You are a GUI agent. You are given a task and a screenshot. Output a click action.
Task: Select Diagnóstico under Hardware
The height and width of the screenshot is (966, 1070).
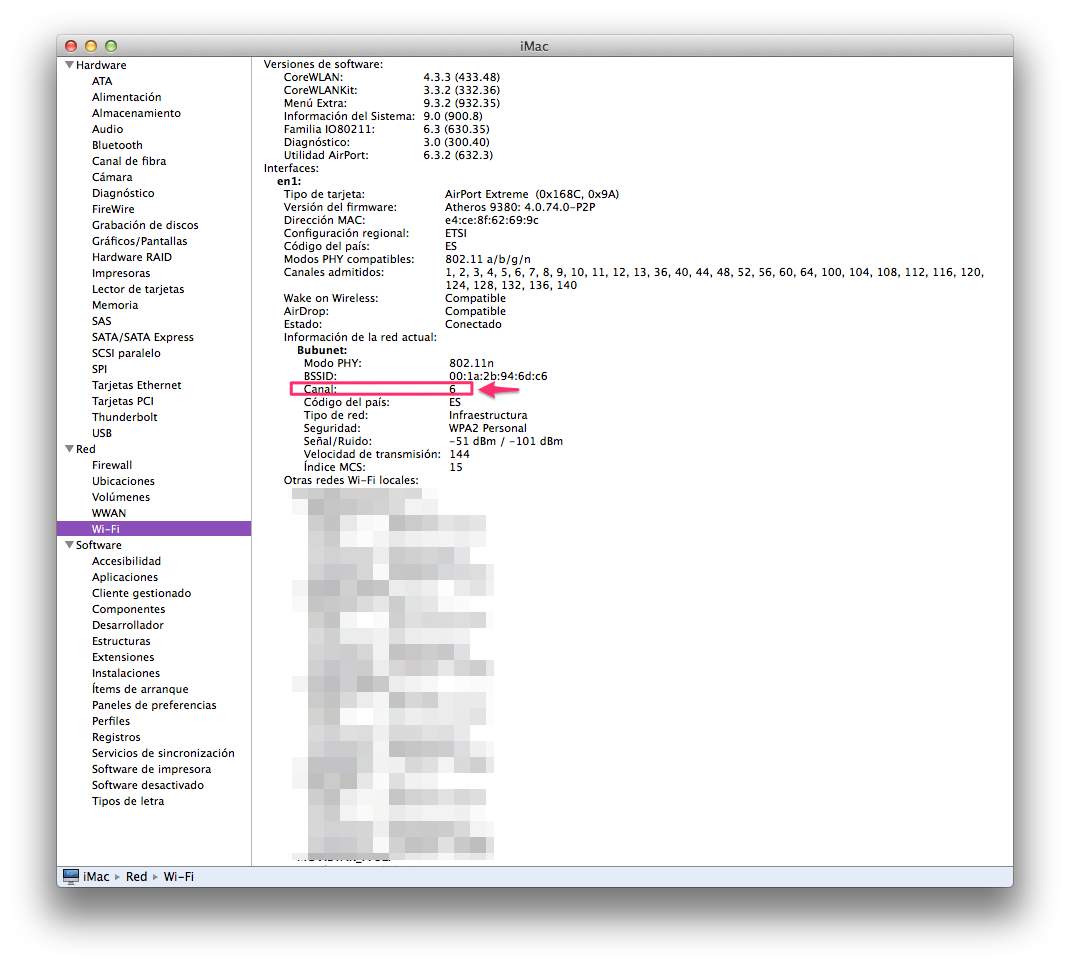[x=123, y=193]
